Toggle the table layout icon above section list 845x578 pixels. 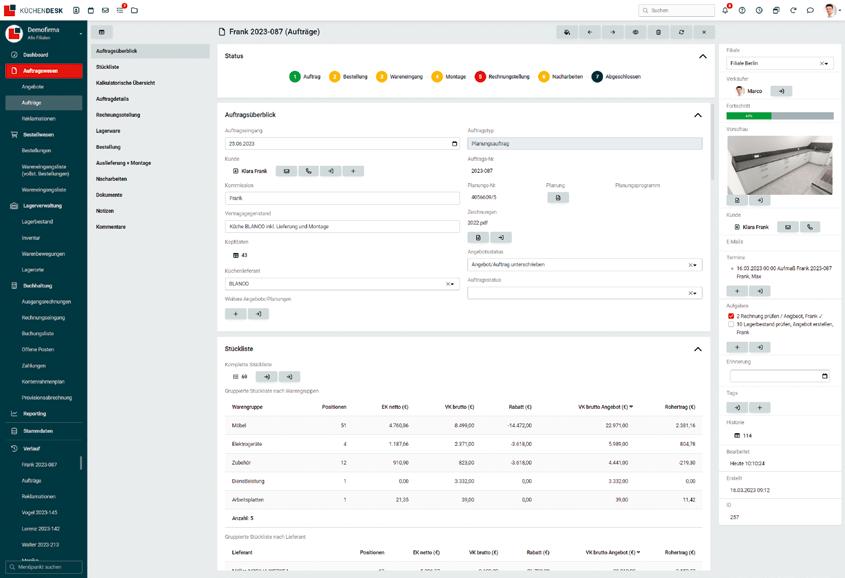click(101, 32)
